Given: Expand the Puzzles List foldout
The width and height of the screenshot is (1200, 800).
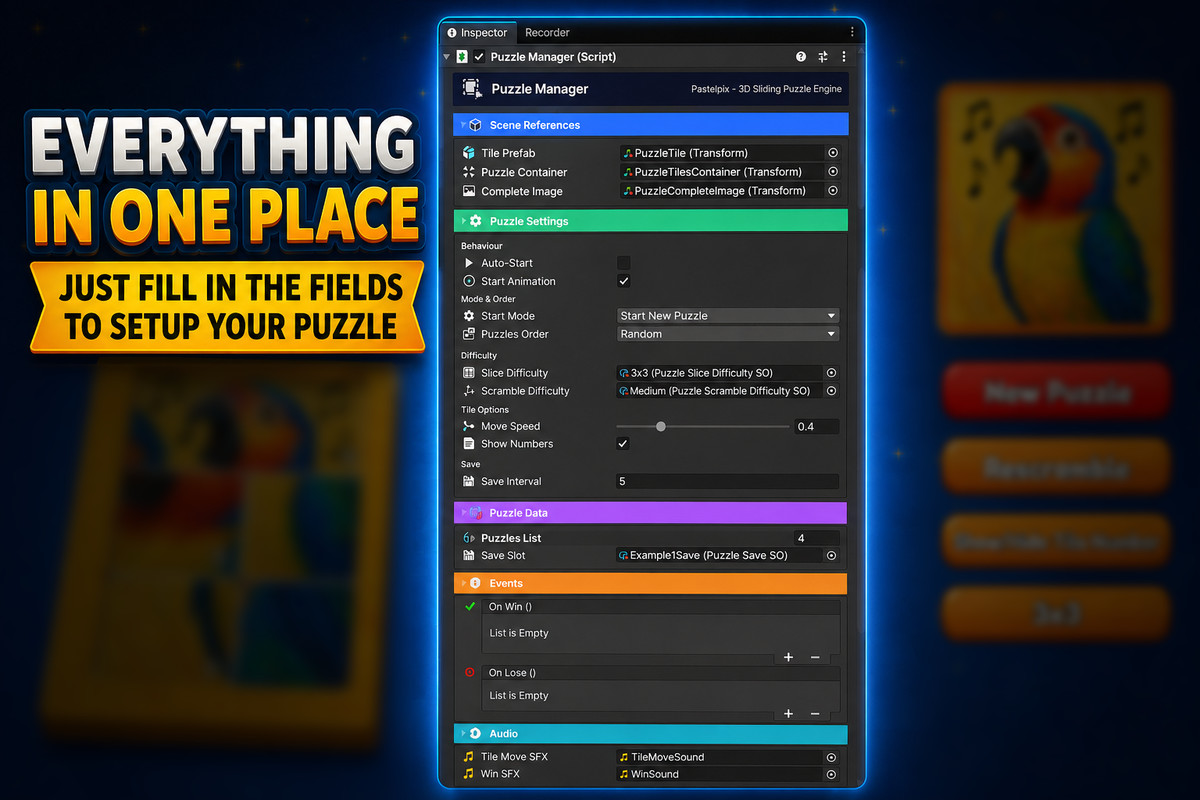Looking at the screenshot, I should pyautogui.click(x=475, y=538).
